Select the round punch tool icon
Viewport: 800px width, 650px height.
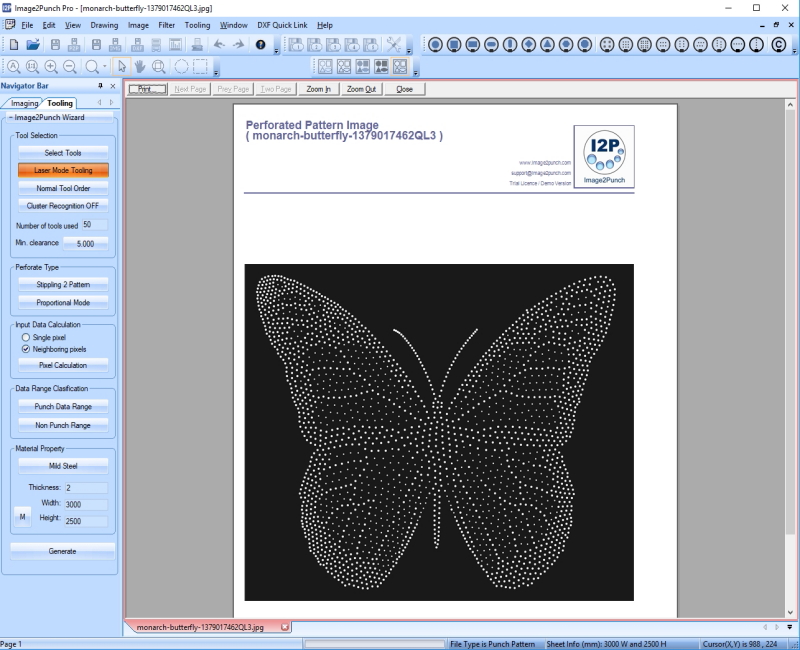click(x=435, y=45)
